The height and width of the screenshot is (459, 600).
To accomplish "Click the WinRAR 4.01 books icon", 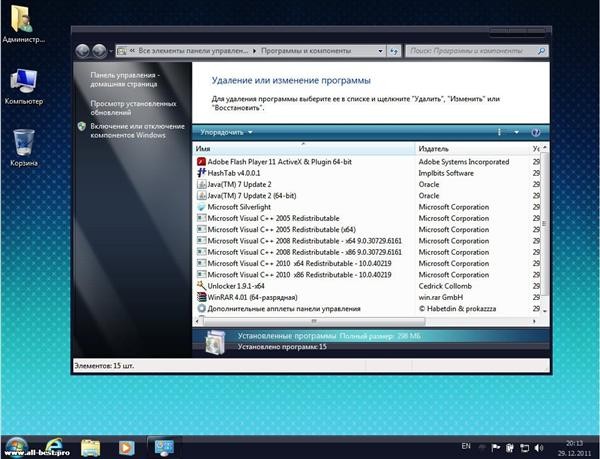I will click(201, 297).
